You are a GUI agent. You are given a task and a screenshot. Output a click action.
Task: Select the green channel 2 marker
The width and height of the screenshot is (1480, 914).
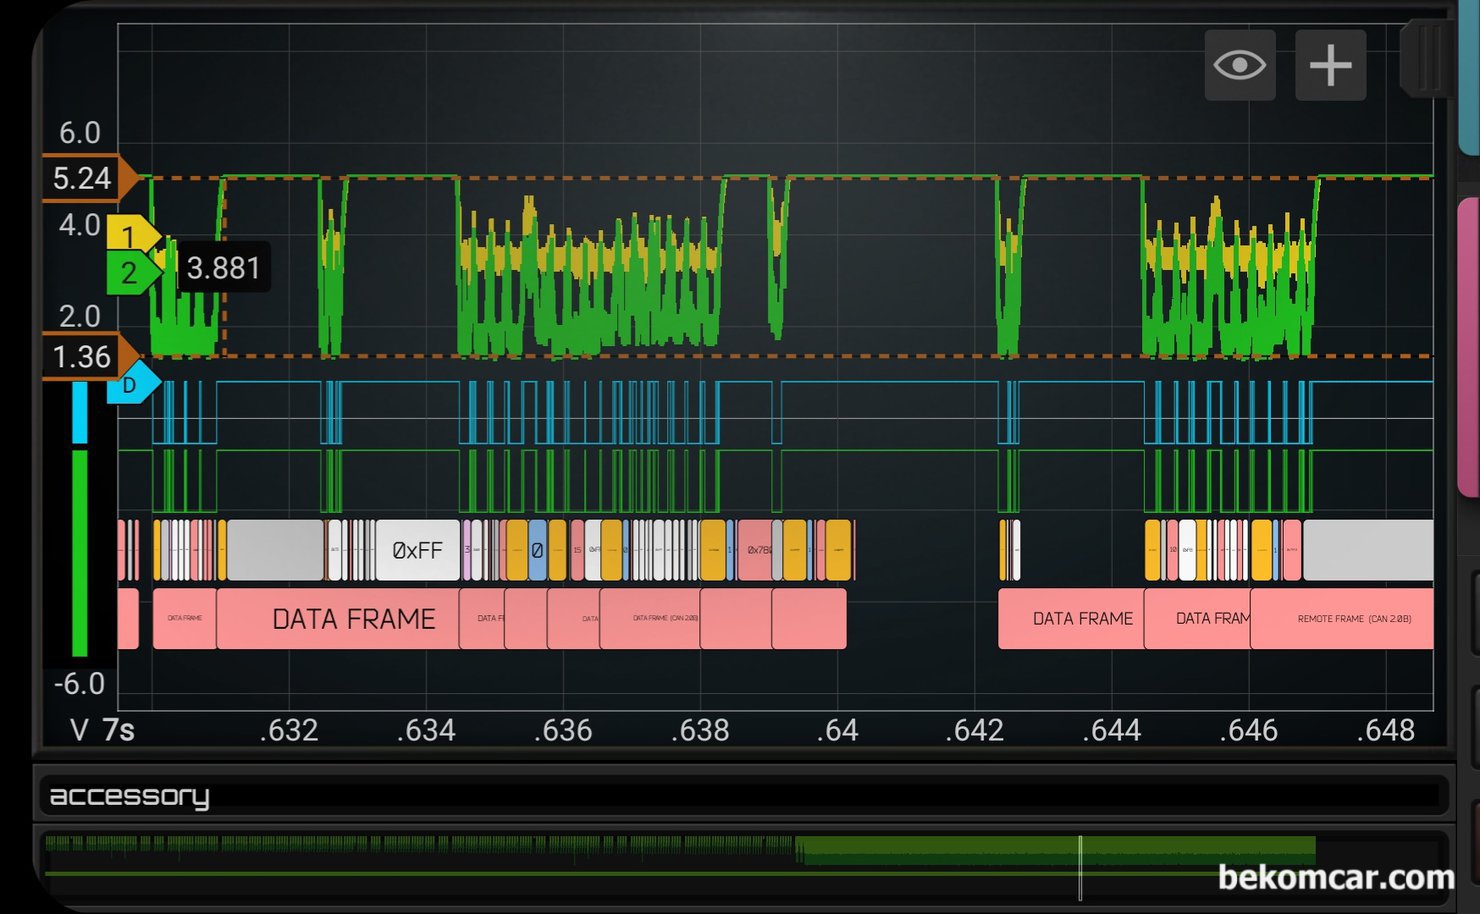coord(131,273)
